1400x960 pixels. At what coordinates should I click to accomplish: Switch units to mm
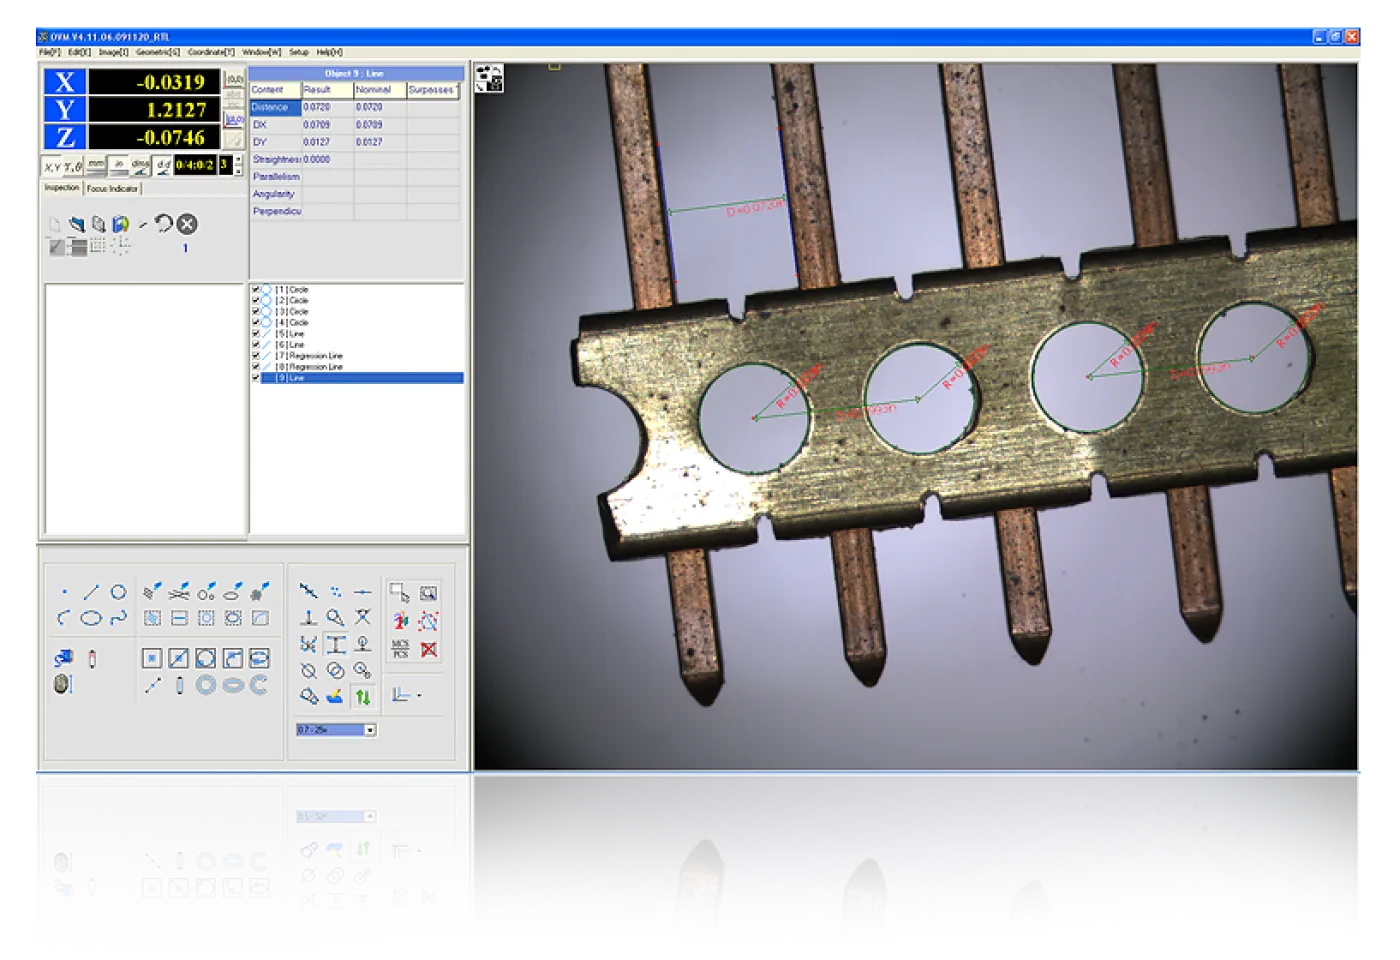point(96,165)
